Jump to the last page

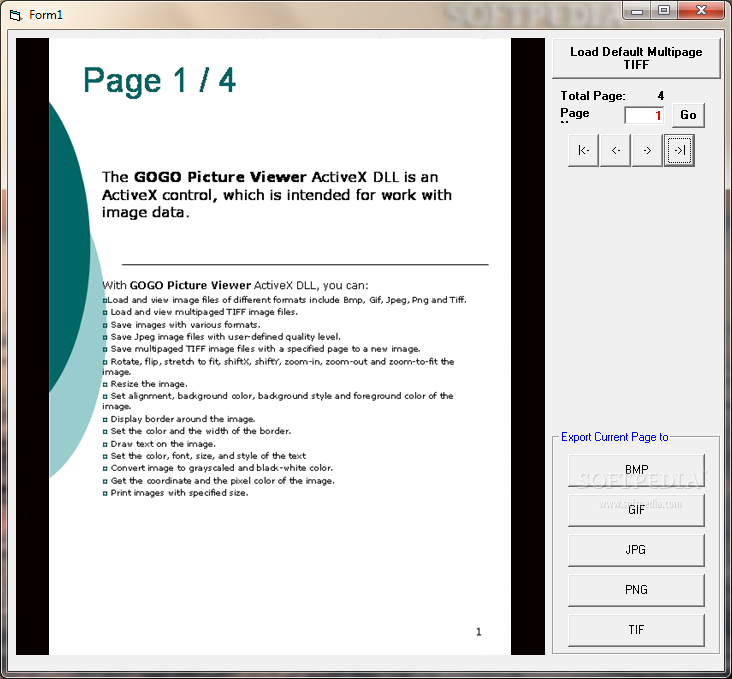click(x=679, y=150)
